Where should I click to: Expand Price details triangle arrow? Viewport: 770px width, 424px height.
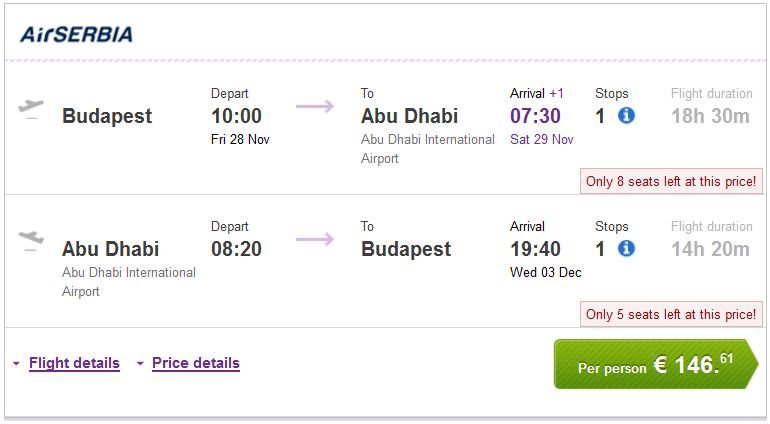(x=139, y=364)
